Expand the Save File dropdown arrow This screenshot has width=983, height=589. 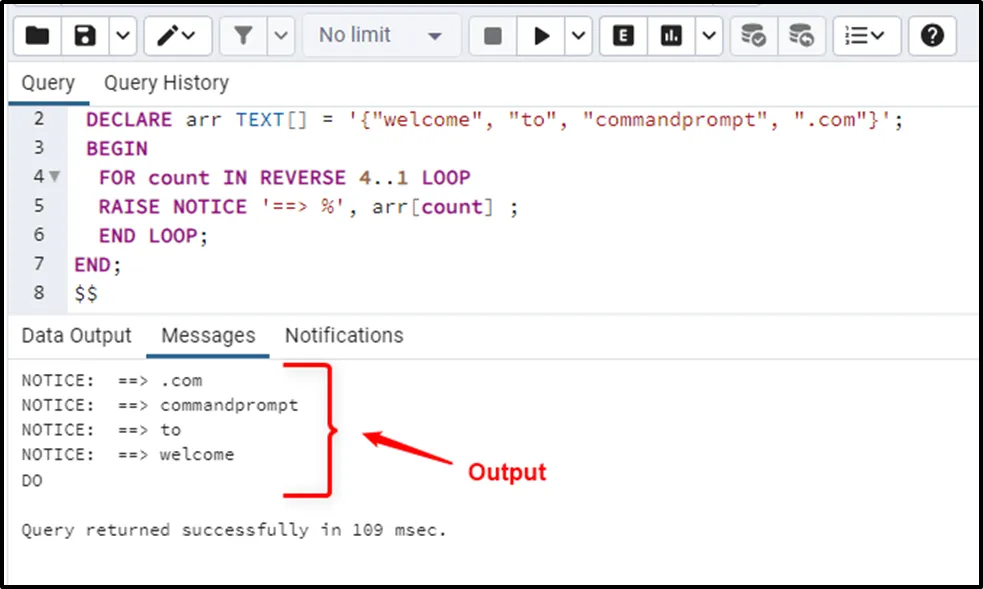[122, 36]
